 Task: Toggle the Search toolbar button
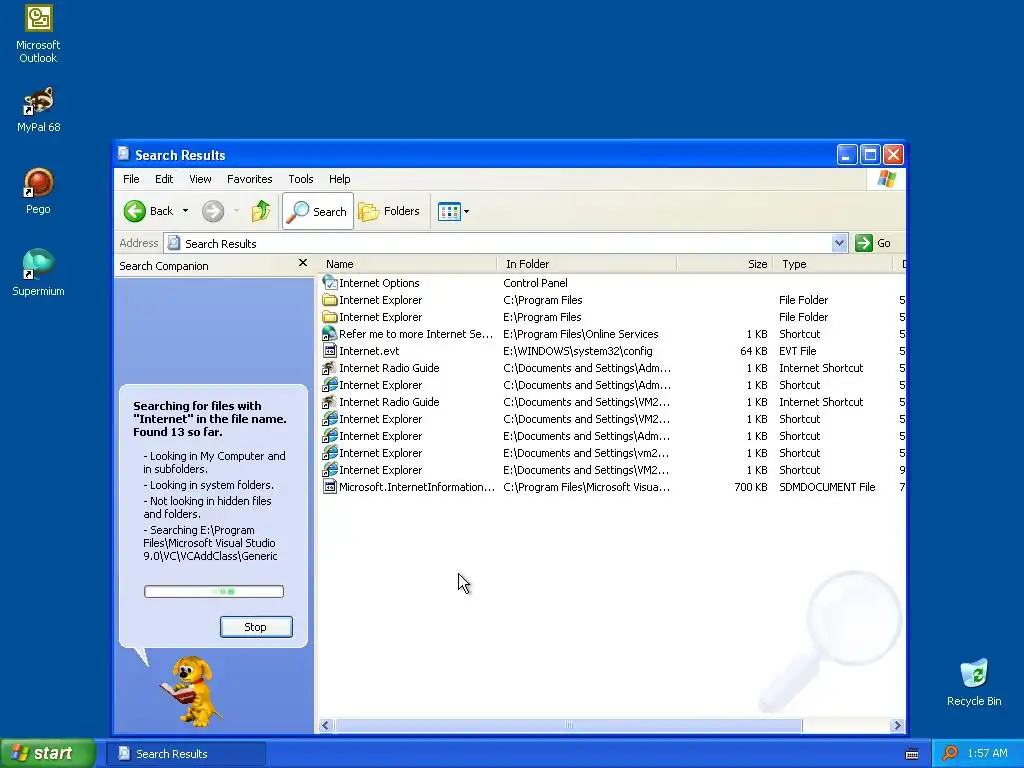[318, 211]
